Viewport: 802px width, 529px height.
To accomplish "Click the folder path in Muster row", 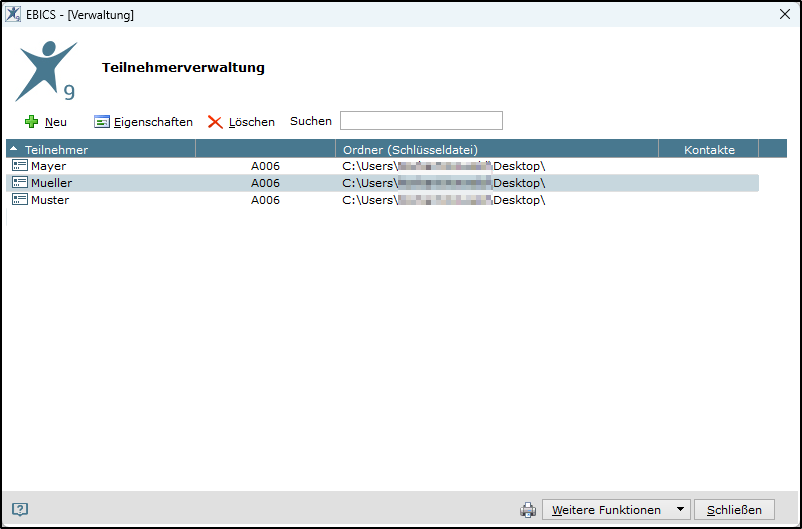I will 444,200.
